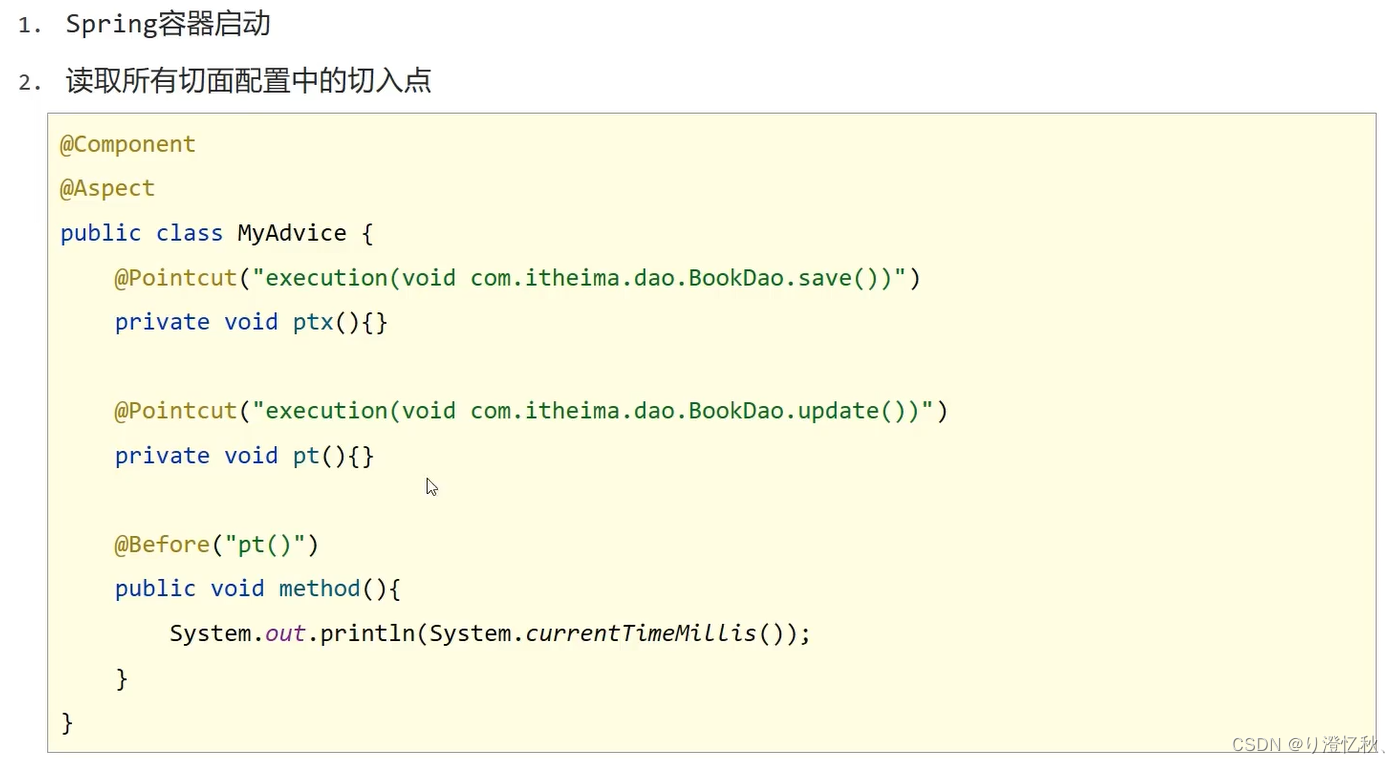Click @Pointcut annotation on the BookDao.update line
Viewport: 1400px width, 764px height.
coord(175,410)
